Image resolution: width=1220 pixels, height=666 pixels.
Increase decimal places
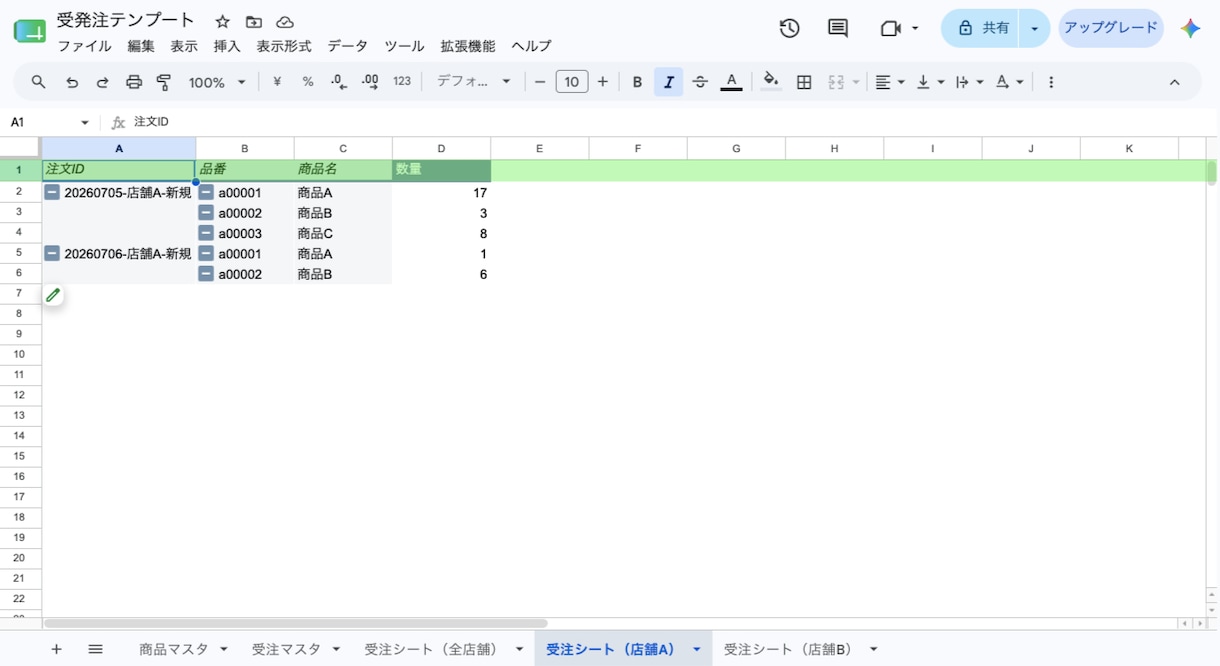click(x=370, y=82)
